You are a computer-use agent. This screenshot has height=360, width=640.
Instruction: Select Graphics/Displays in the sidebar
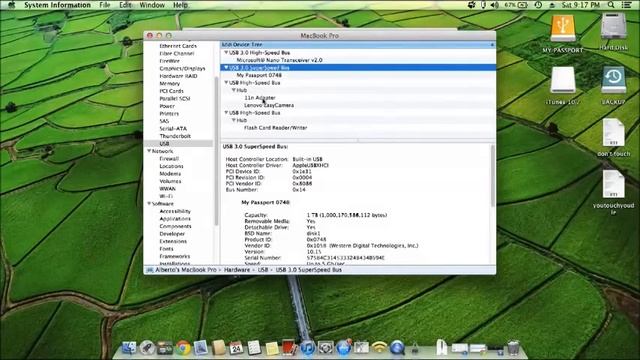[182, 69]
